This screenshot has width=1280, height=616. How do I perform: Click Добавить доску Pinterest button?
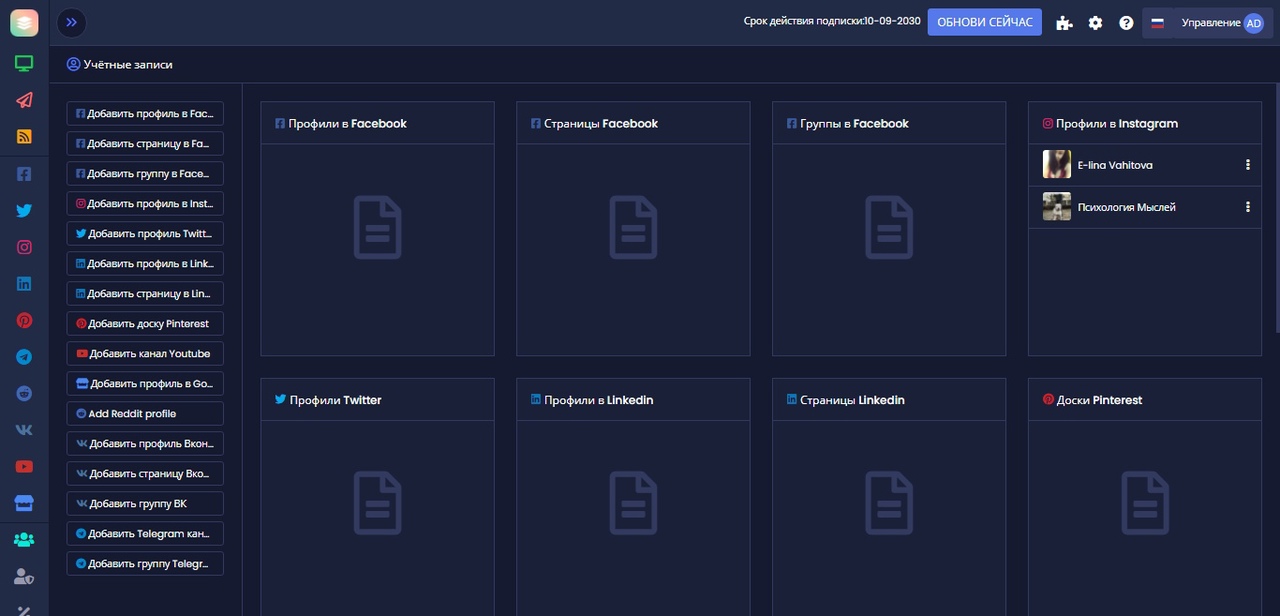coord(145,324)
